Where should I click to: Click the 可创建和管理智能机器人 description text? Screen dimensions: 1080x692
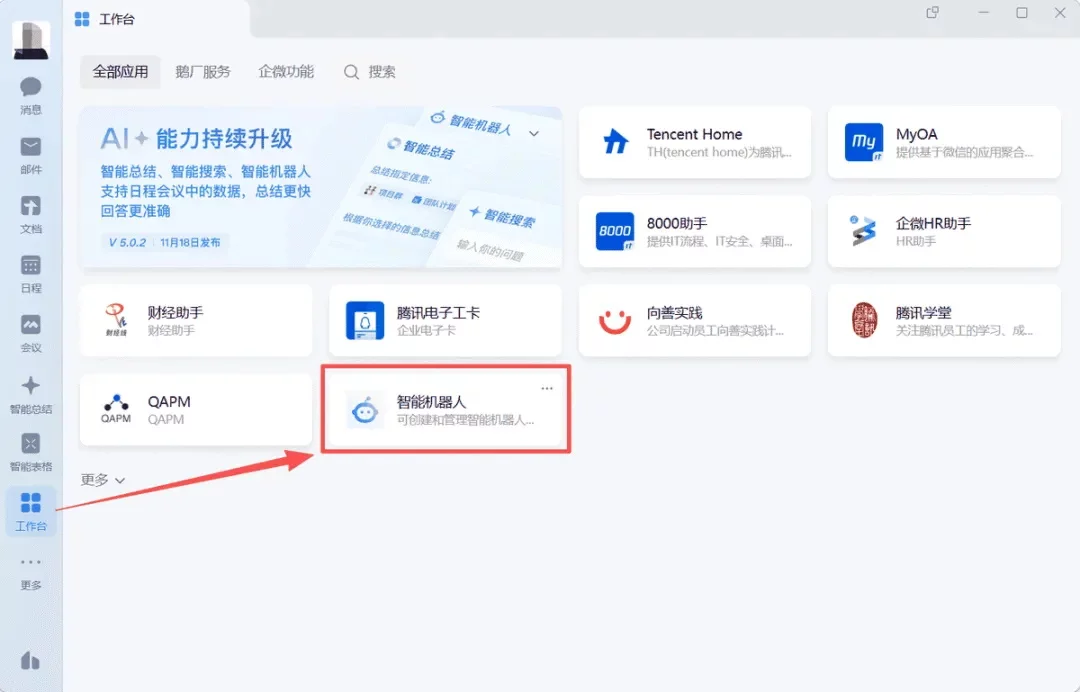point(466,420)
